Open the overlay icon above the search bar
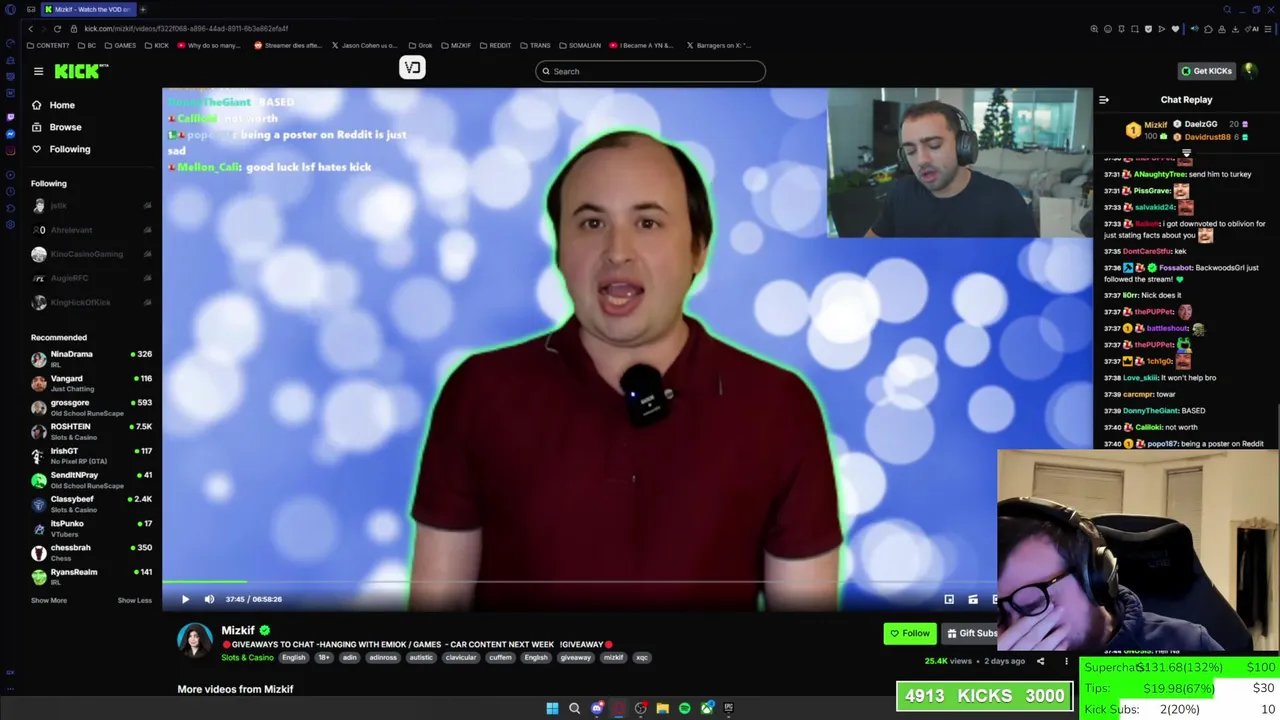 [412, 67]
